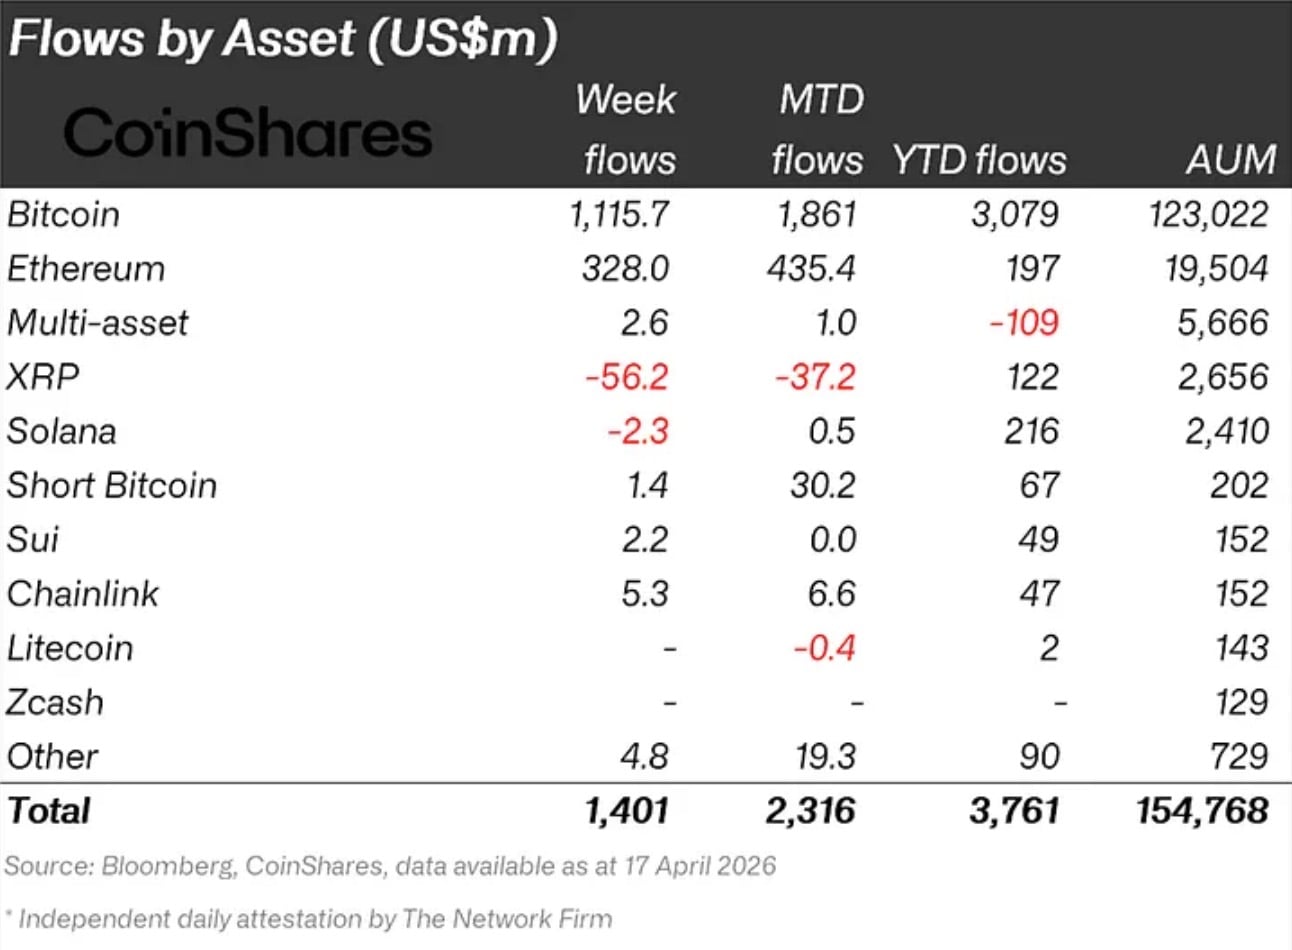The height and width of the screenshot is (950, 1292).
Task: Select the MTD flows column header
Action: tap(818, 130)
